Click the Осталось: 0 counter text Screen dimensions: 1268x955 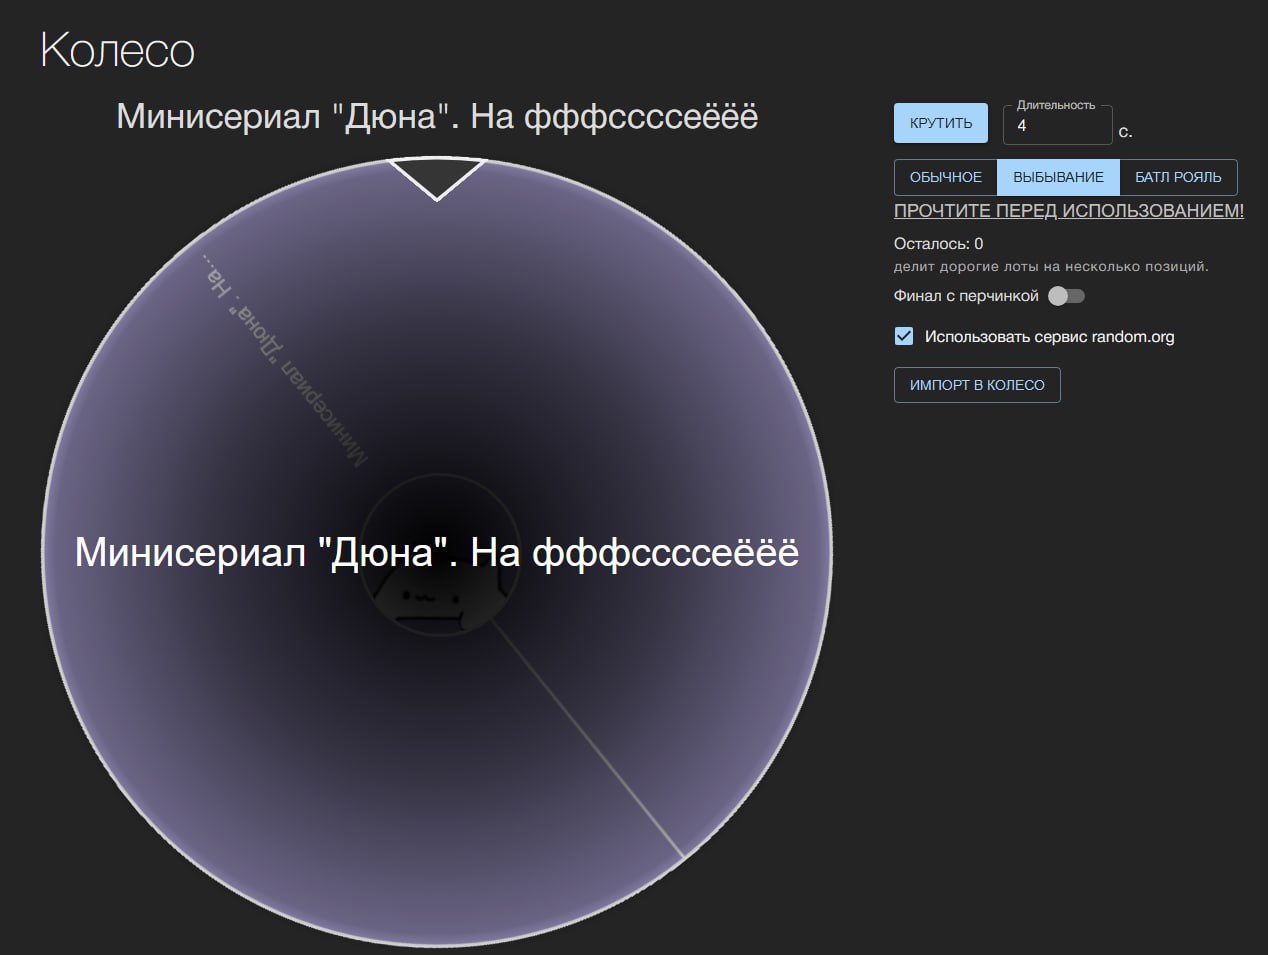coord(938,243)
